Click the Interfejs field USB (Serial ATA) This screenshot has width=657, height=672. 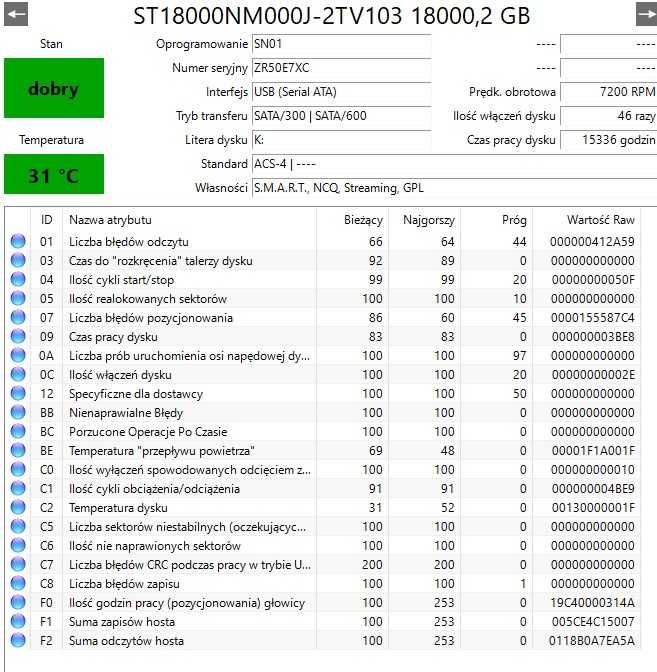click(x=342, y=92)
